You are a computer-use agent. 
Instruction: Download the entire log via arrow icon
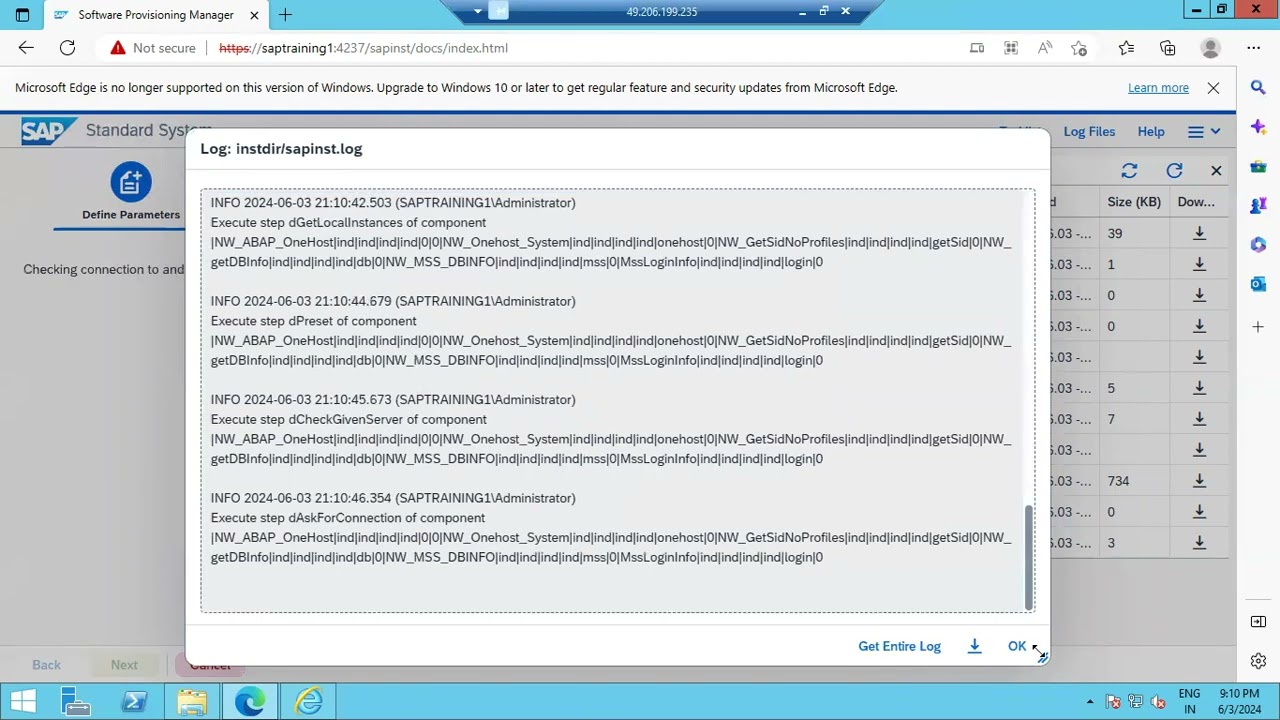click(x=974, y=646)
